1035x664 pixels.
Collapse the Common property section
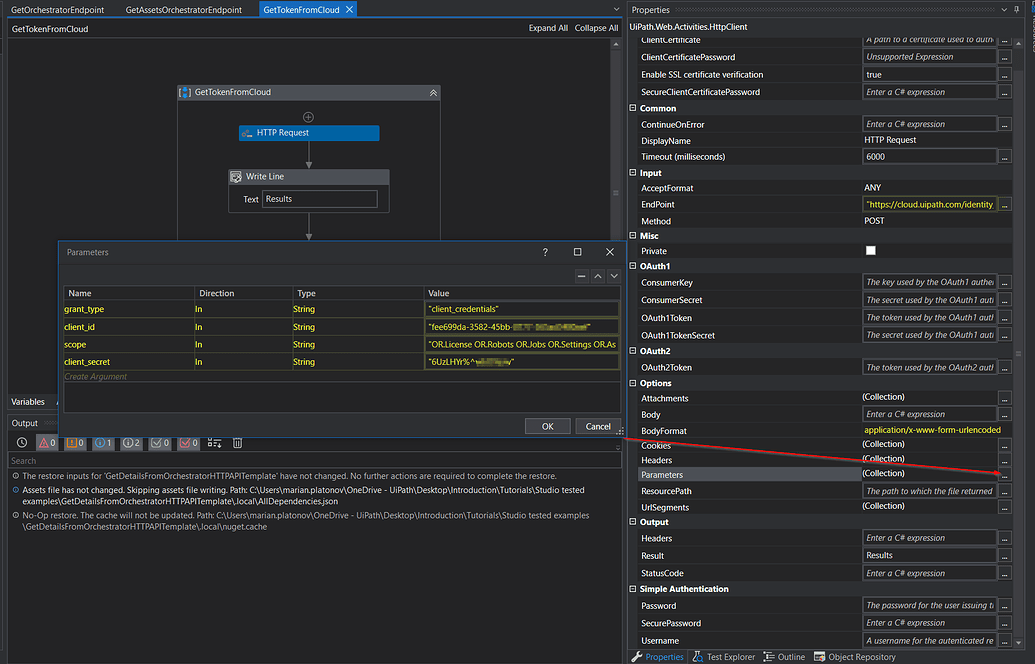click(x=633, y=108)
